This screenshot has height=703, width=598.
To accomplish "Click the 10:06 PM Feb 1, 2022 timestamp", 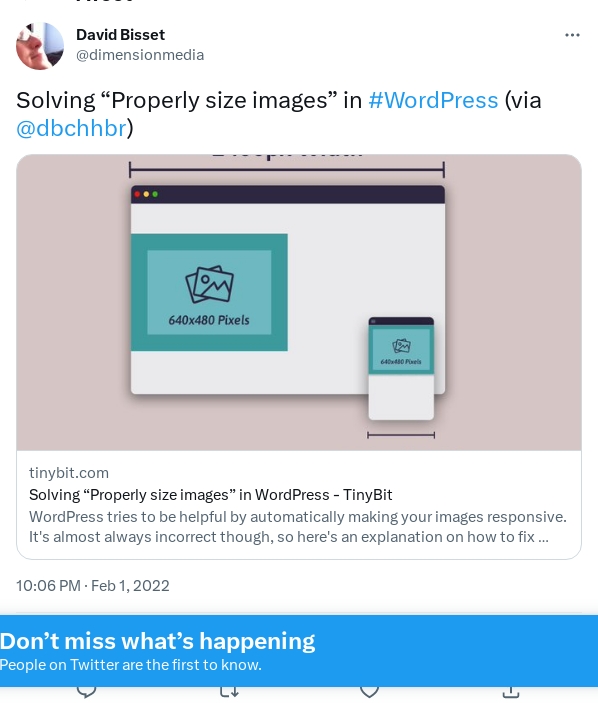I will pos(93,586).
